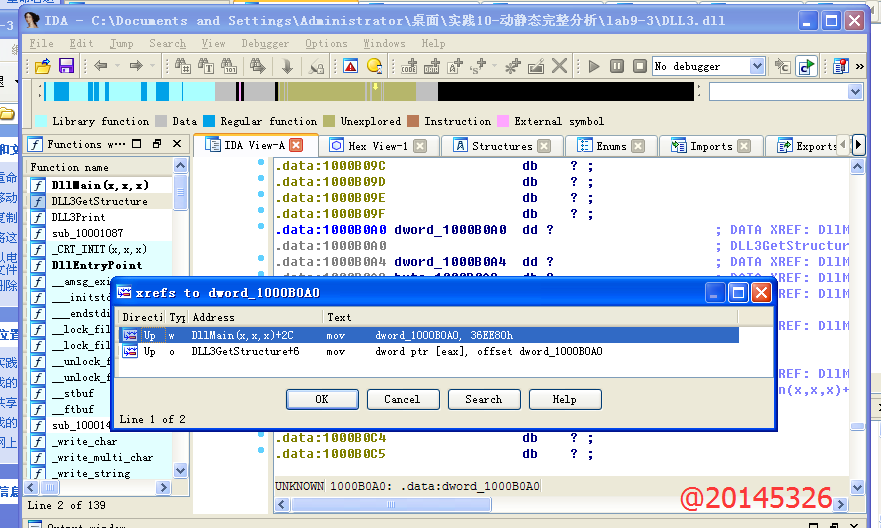The image size is (881, 528).
Task: Open the No debugger dropdown
Action: click(x=757, y=66)
